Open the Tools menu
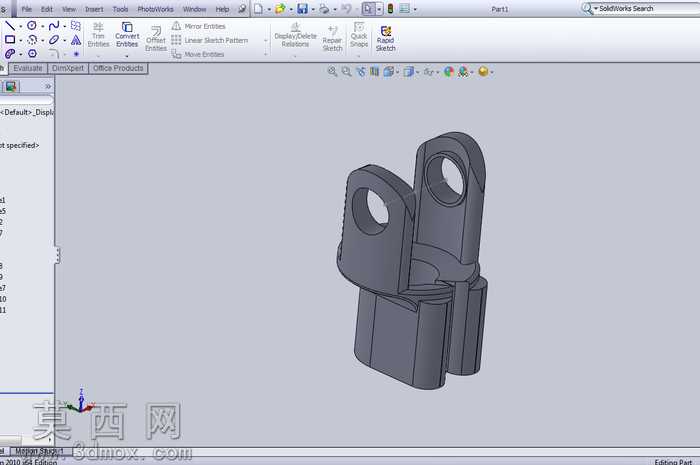Viewport: 700px width, 465px height. 121,9
